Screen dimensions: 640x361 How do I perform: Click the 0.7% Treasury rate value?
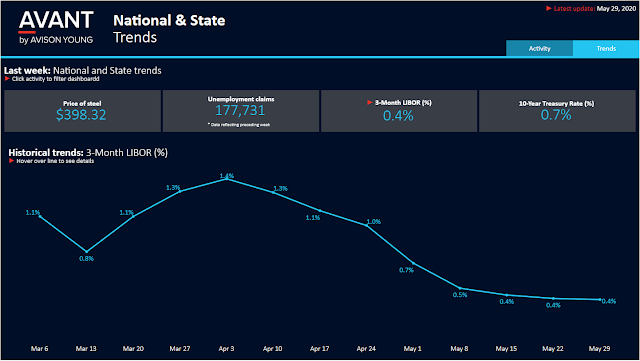click(x=556, y=115)
